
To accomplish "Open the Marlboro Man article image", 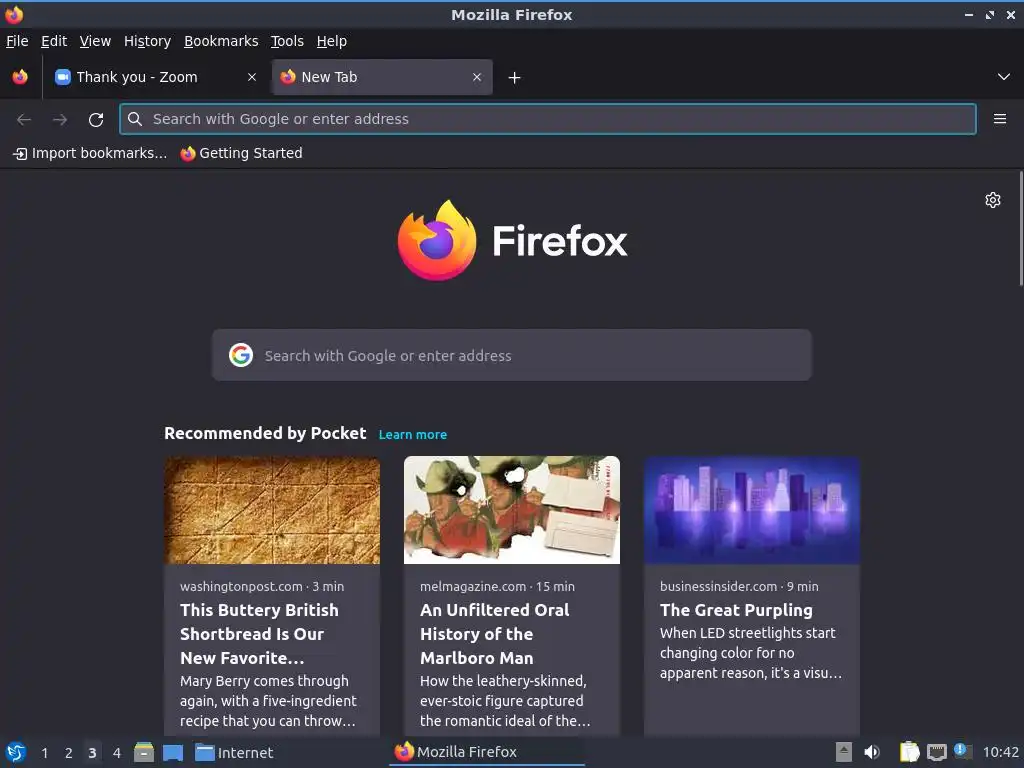I will click(511, 510).
